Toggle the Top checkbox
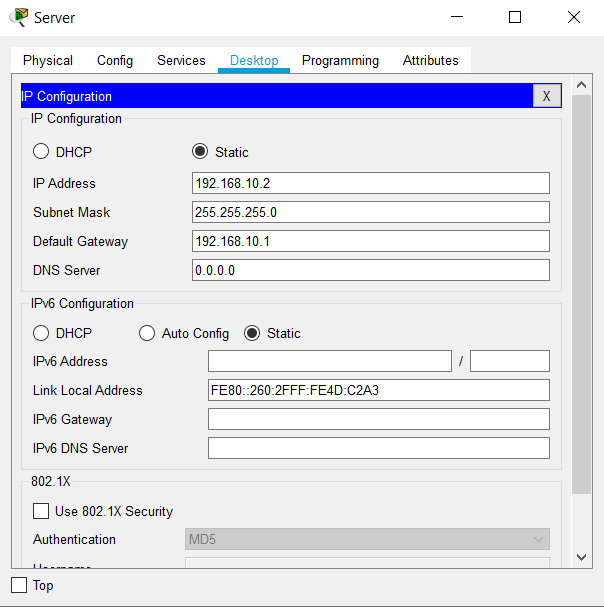 [19, 585]
